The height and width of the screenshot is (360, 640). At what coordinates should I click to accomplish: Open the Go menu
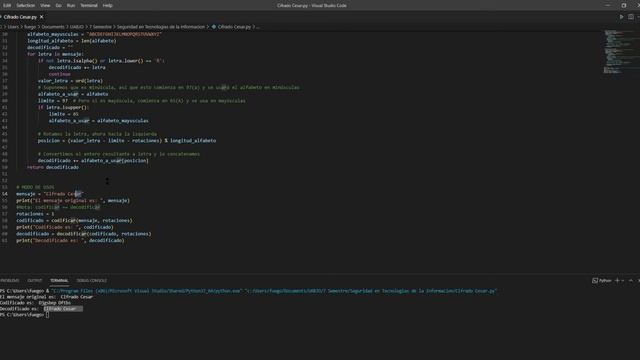pyautogui.click(x=59, y=6)
